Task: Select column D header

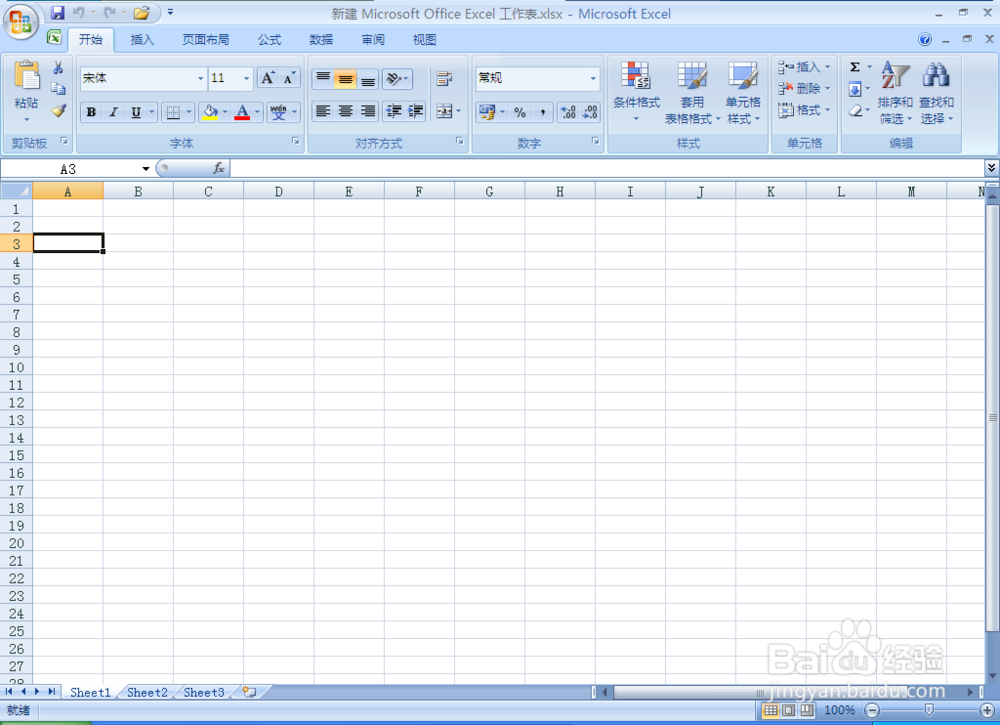Action: [x=279, y=191]
